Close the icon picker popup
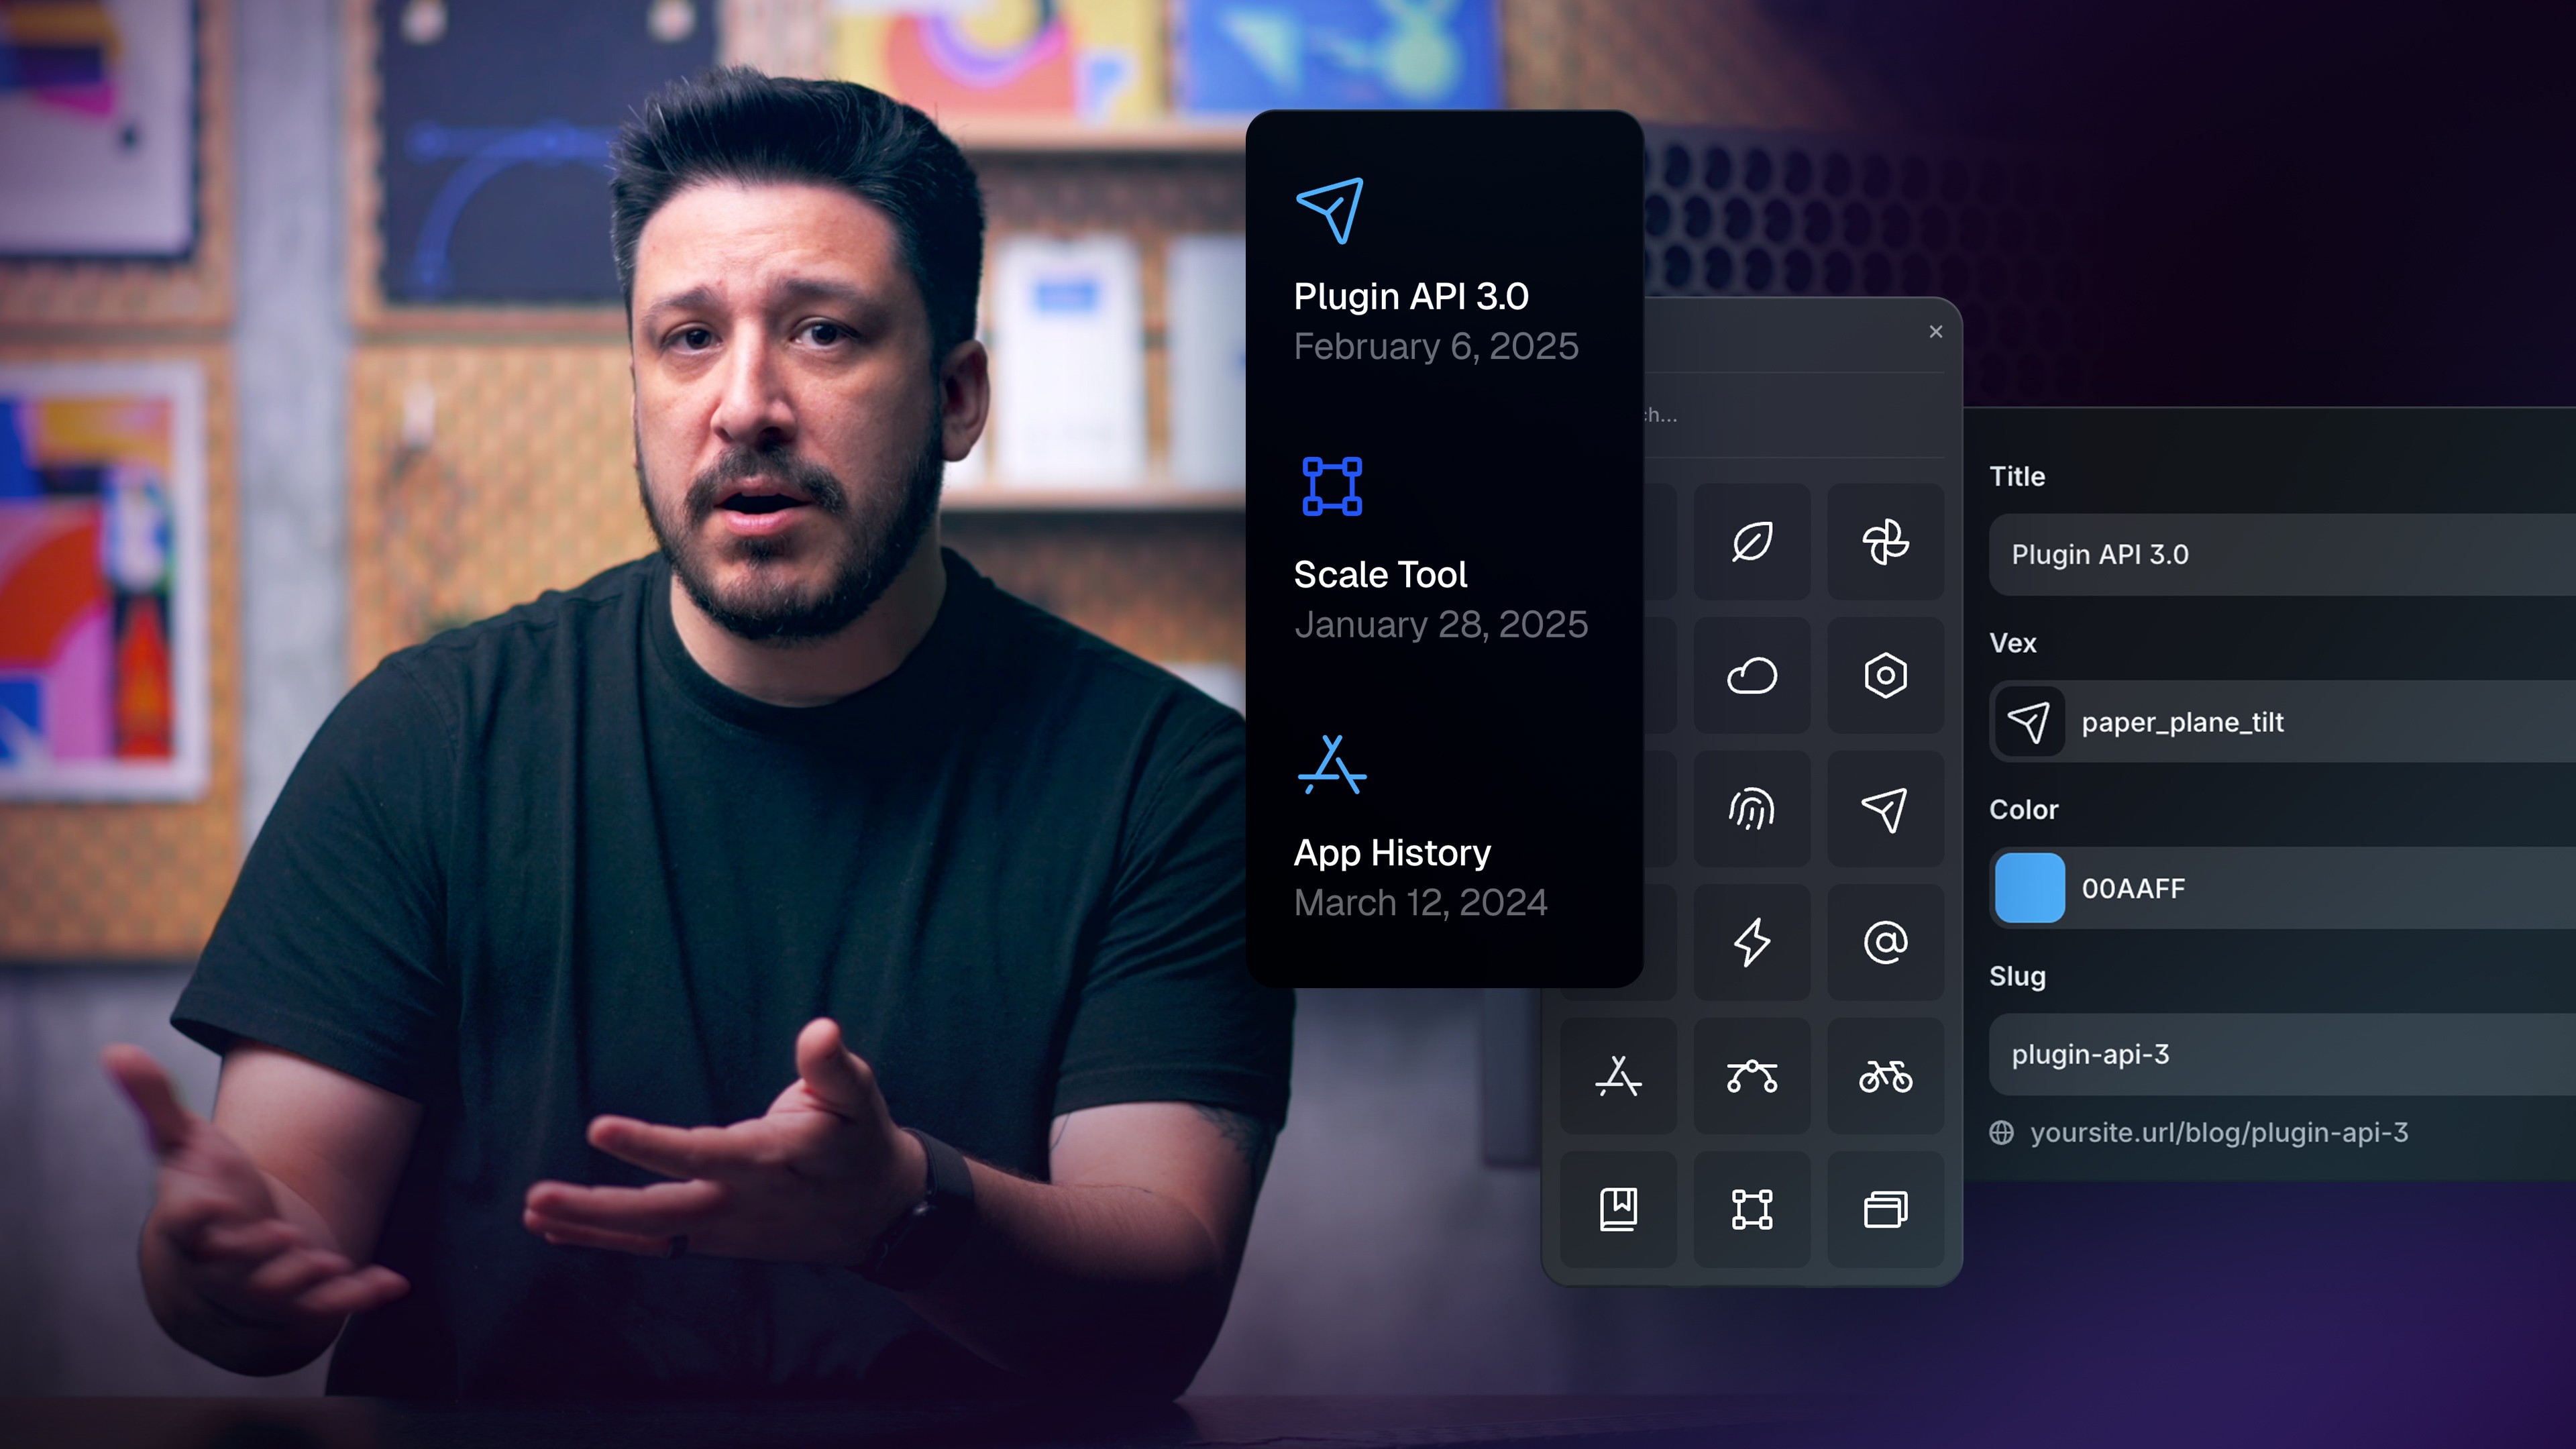This screenshot has height=1449, width=2576. pyautogui.click(x=1936, y=331)
